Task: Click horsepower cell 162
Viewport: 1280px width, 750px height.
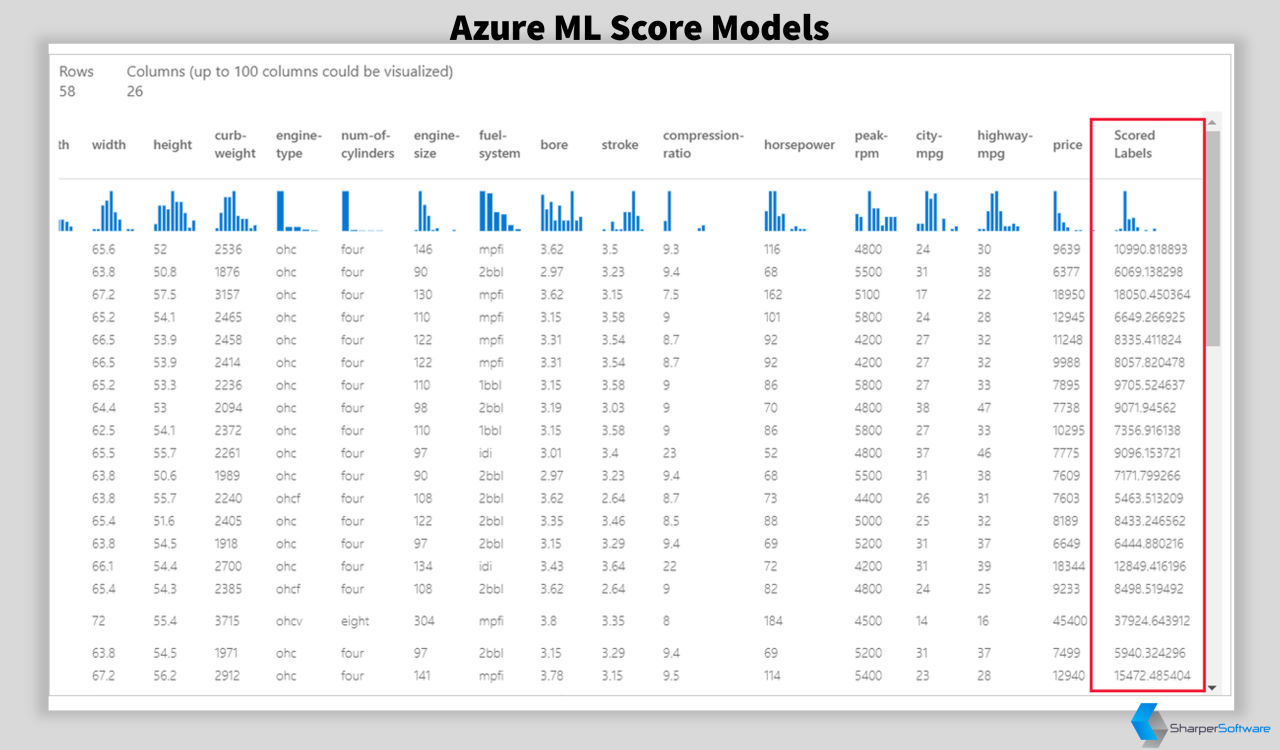Action: pyautogui.click(x=772, y=295)
